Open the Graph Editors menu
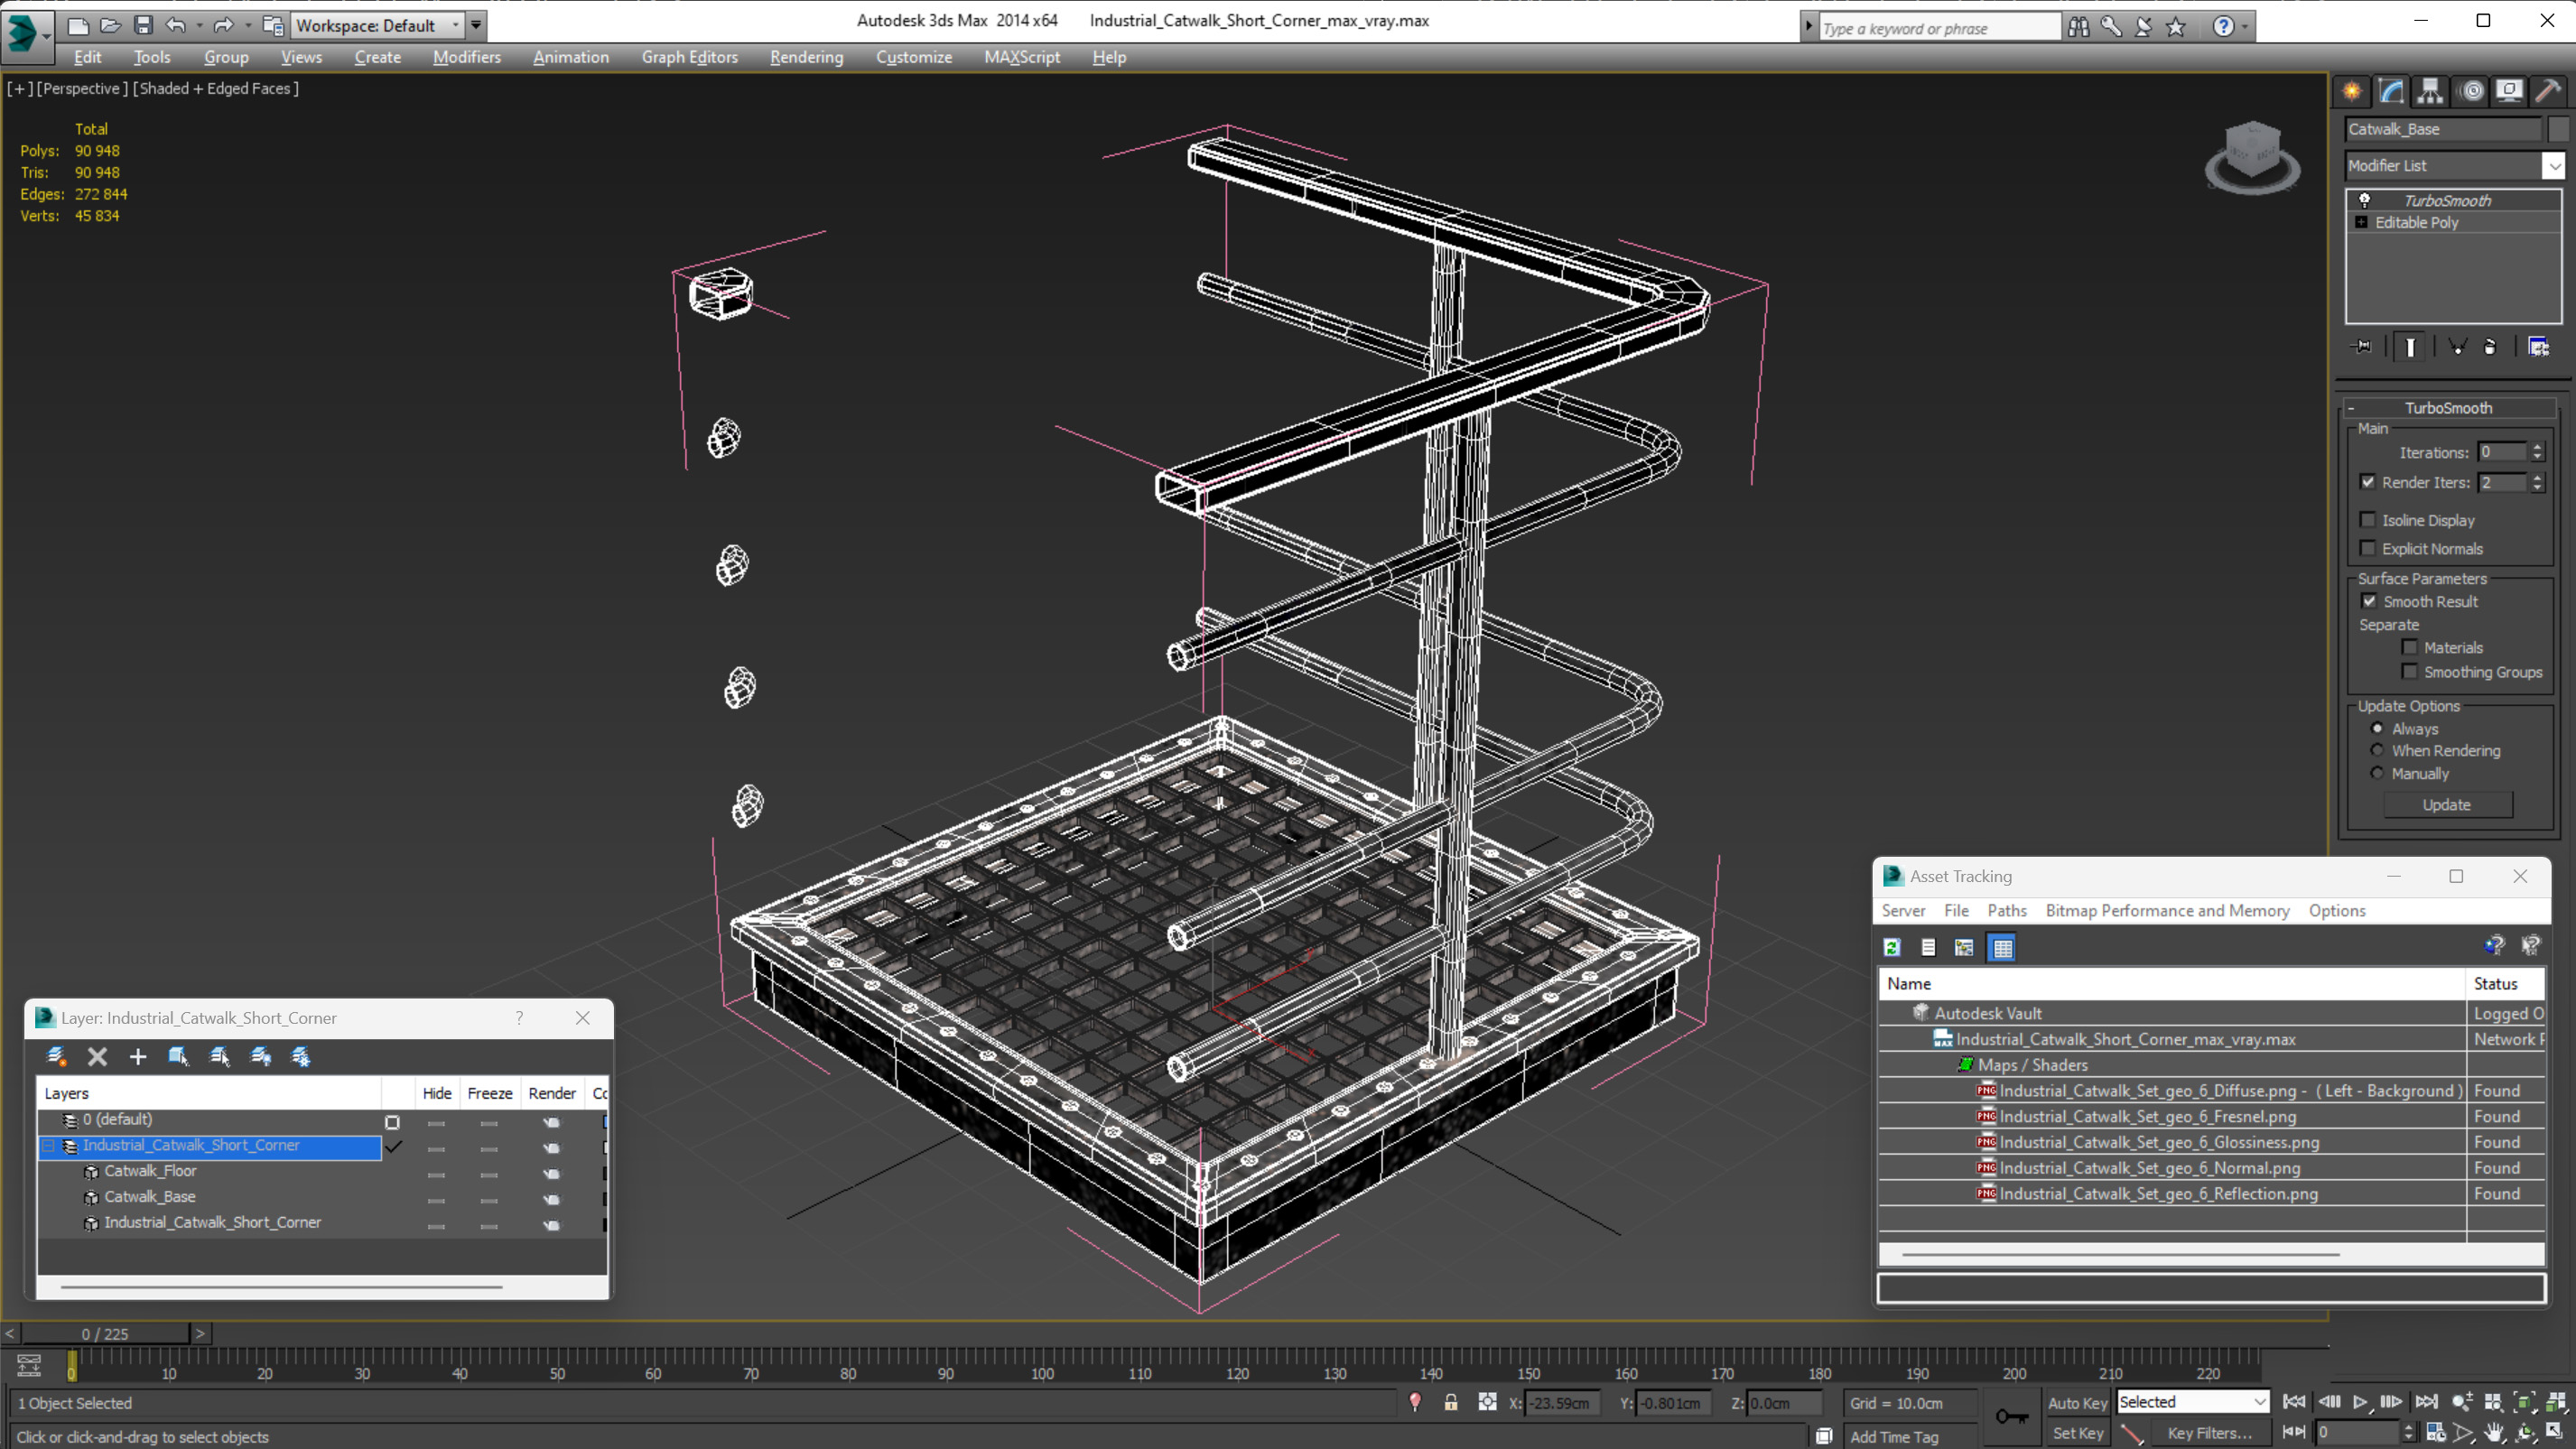 690,57
